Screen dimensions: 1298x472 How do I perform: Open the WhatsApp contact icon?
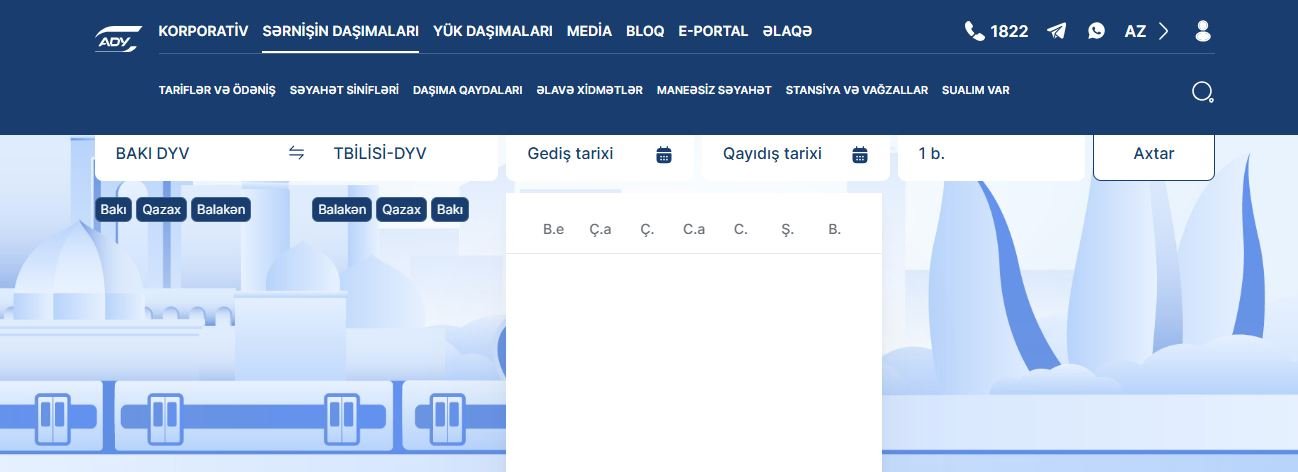point(1097,31)
